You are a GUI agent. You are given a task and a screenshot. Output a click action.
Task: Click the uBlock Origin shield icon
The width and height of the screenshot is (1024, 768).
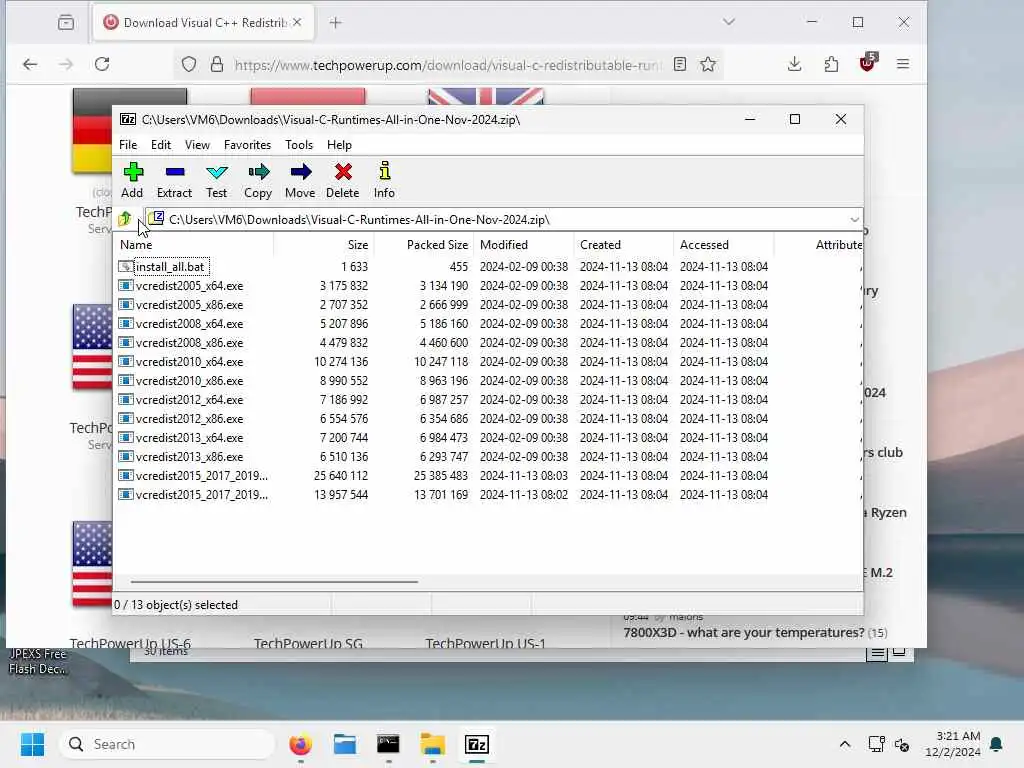point(867,63)
